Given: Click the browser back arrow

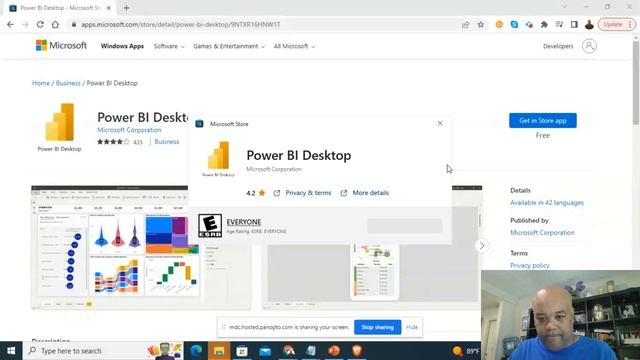Looking at the screenshot, I should pos(10,24).
